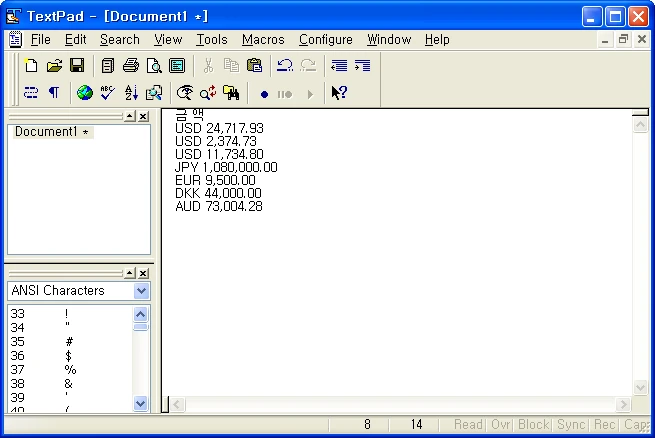655x438 pixels.
Task: Undo last action with Undo arrow
Action: point(285,66)
